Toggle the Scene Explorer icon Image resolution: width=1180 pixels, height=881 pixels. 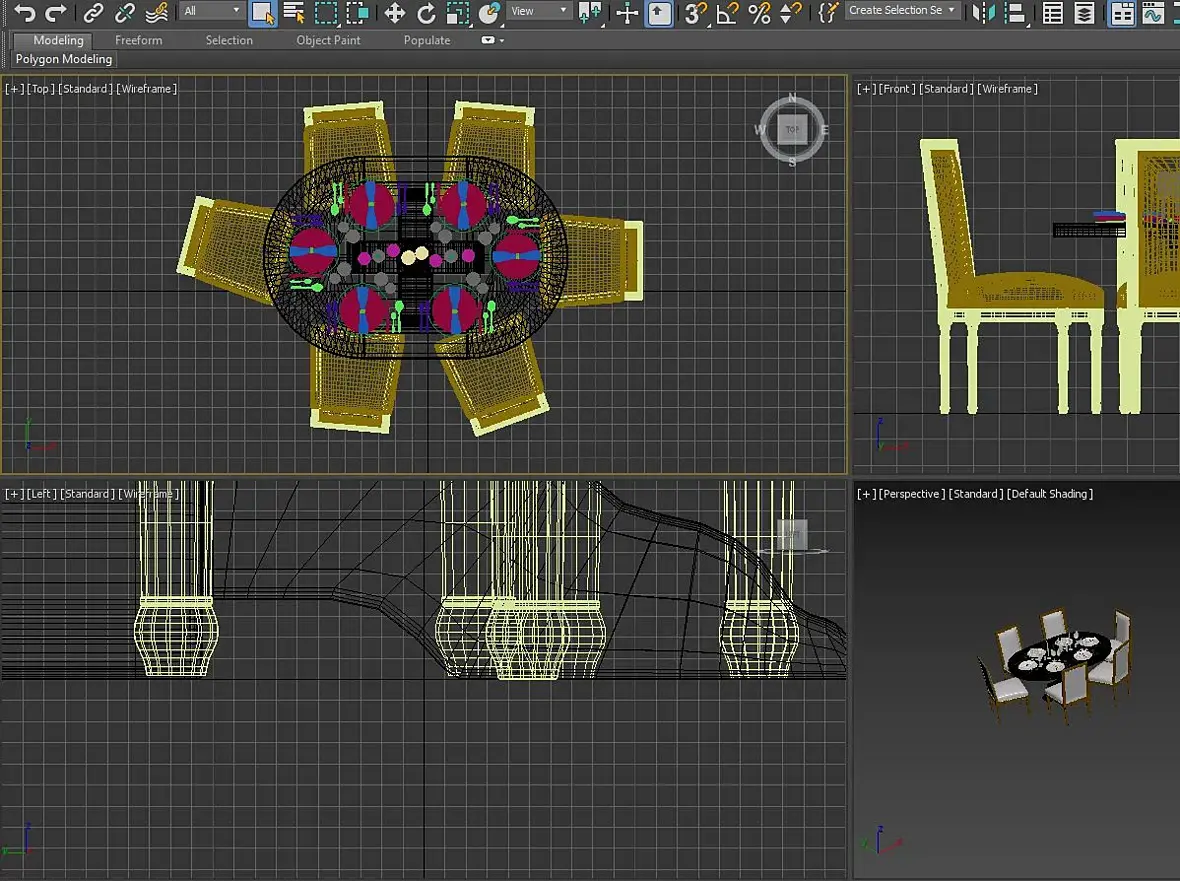1053,12
